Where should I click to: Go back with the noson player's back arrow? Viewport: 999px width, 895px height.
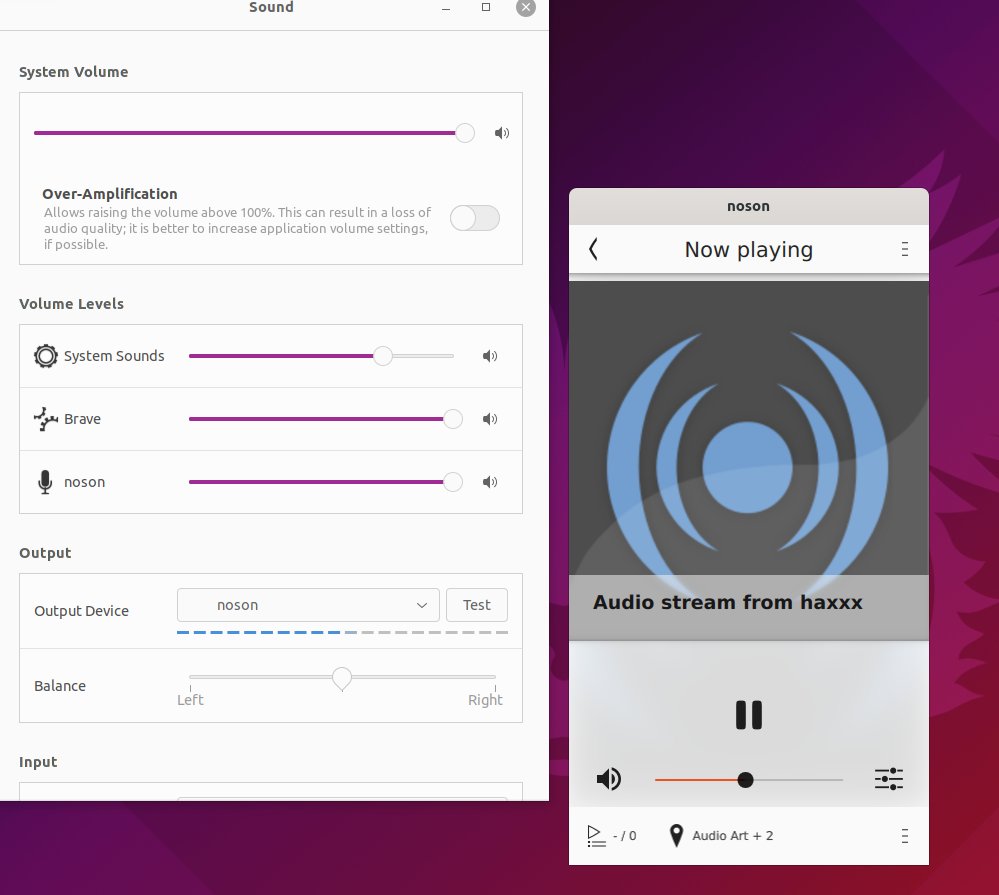click(x=593, y=249)
